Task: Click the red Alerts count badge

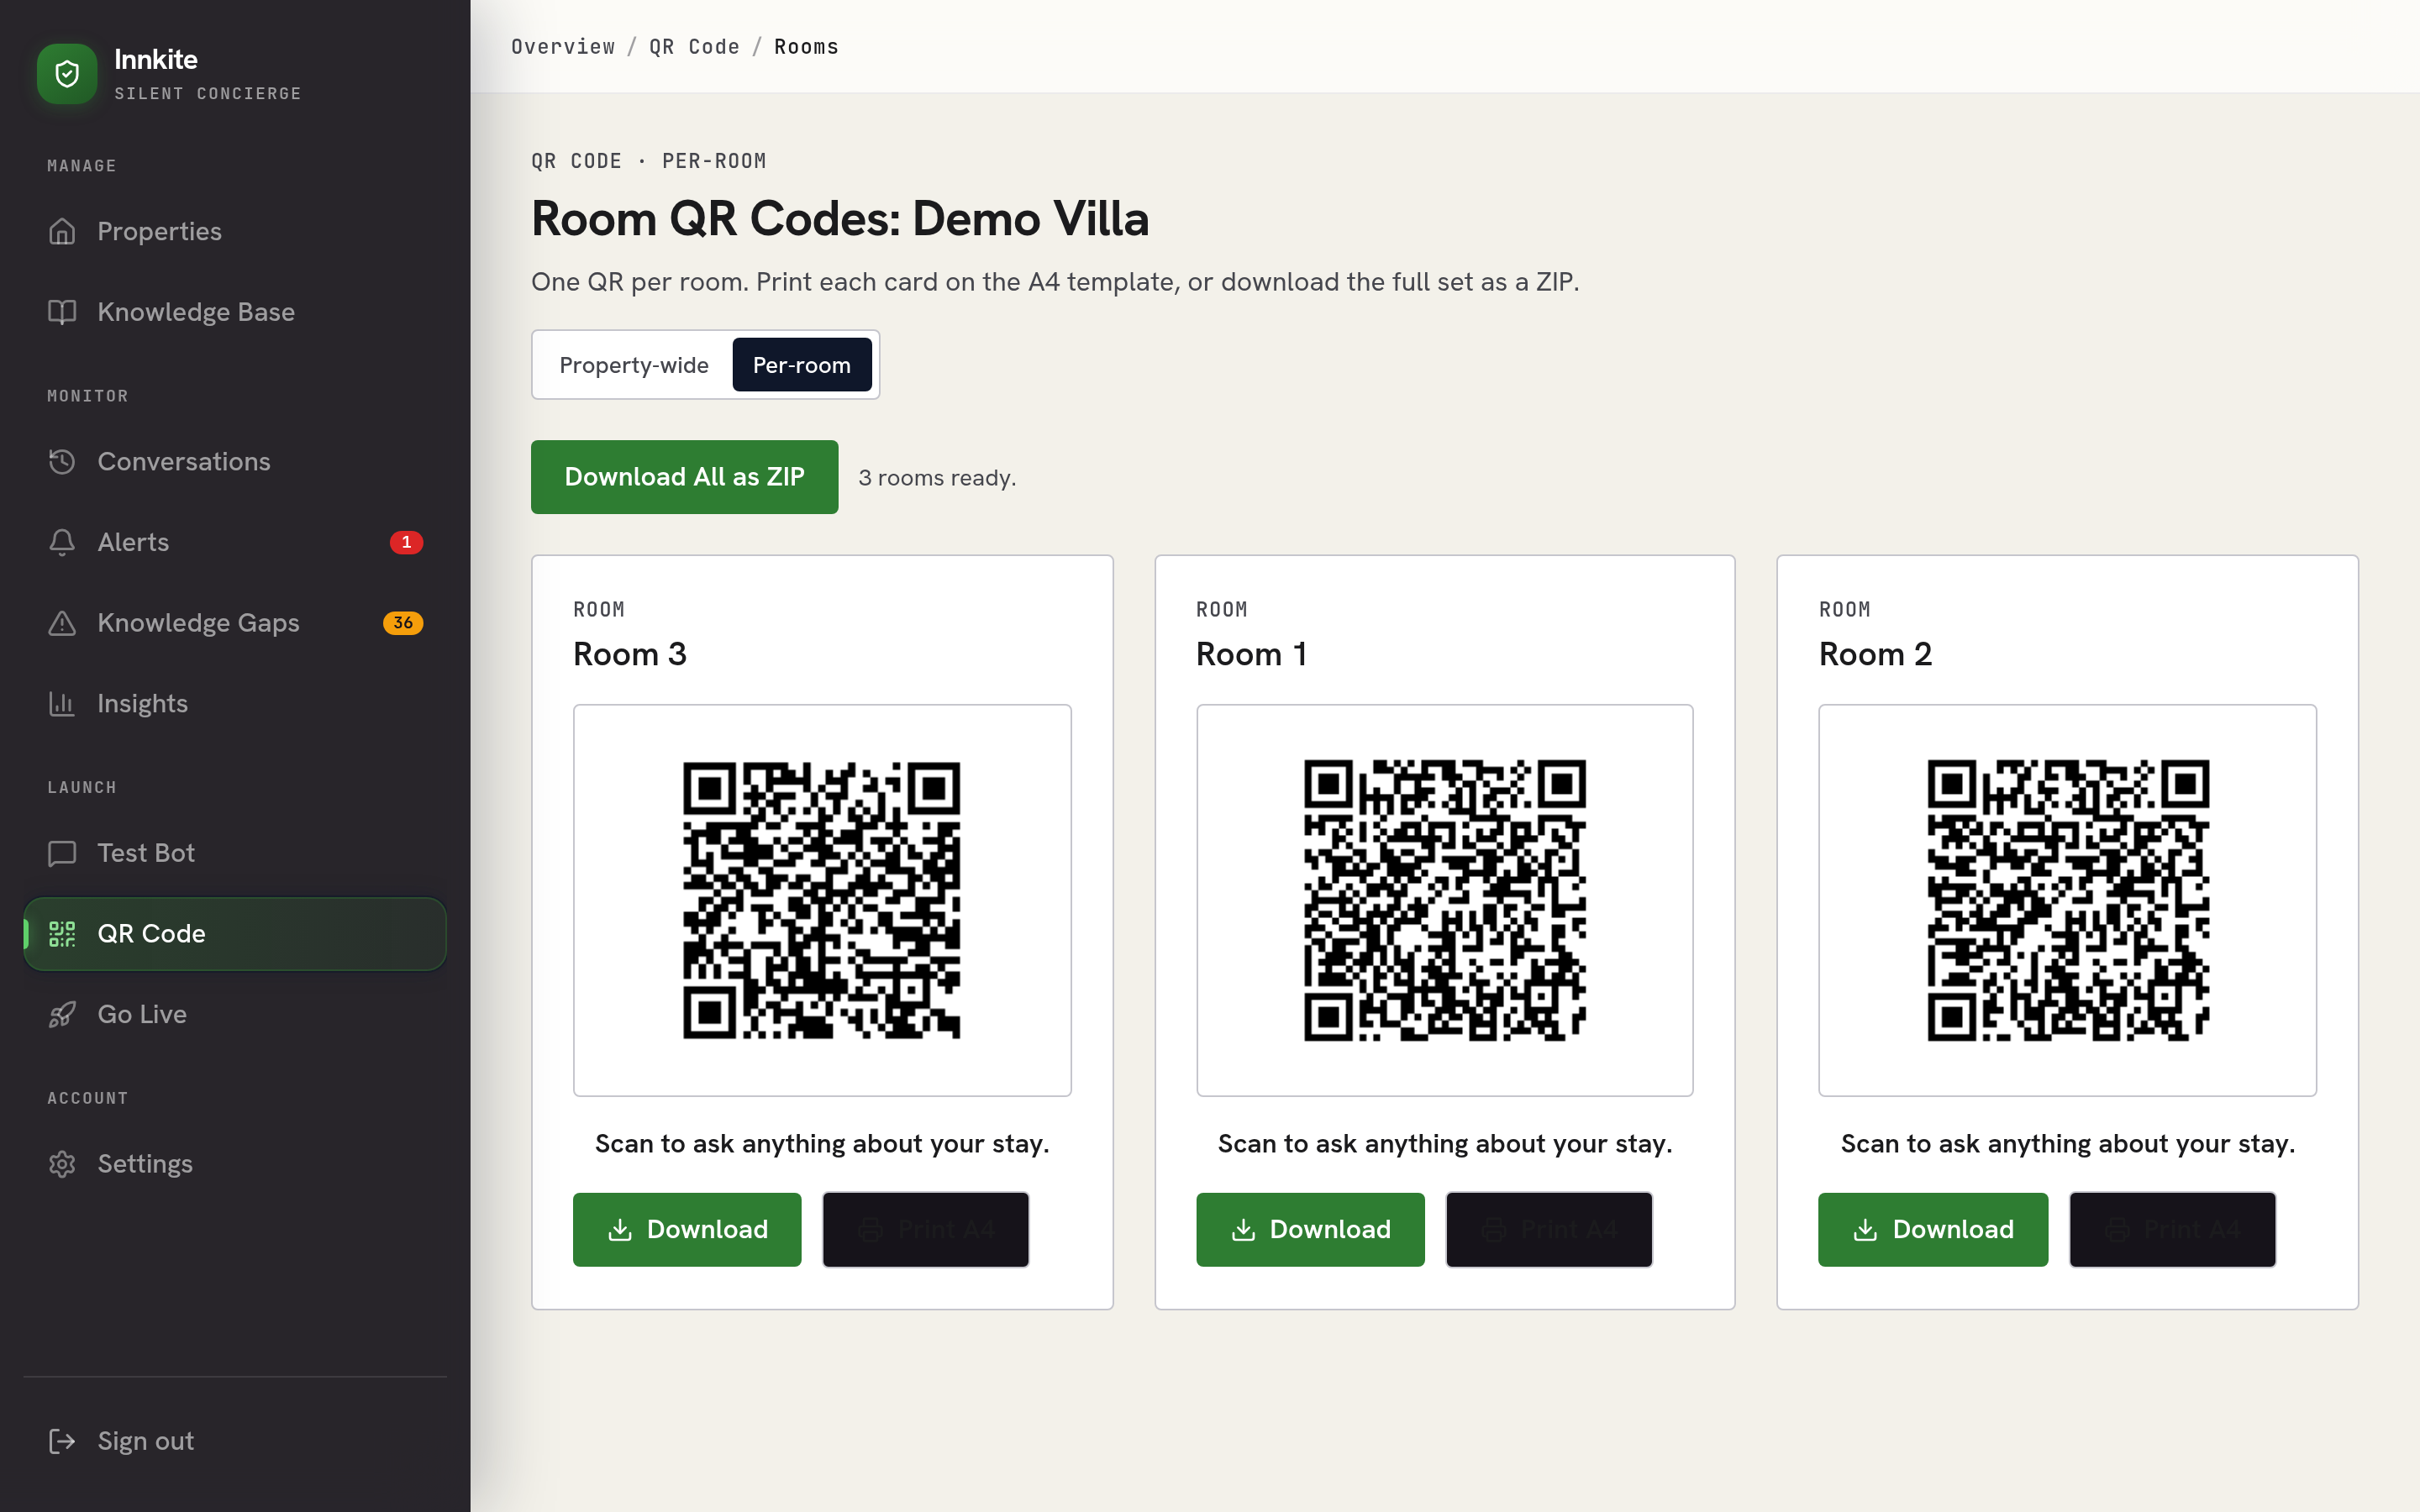Action: point(406,542)
